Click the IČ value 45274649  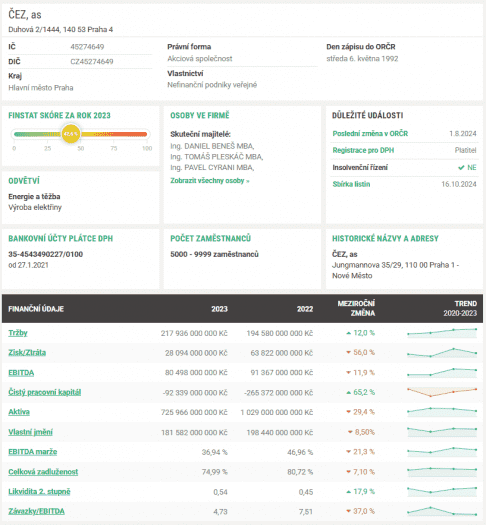[x=87, y=47]
